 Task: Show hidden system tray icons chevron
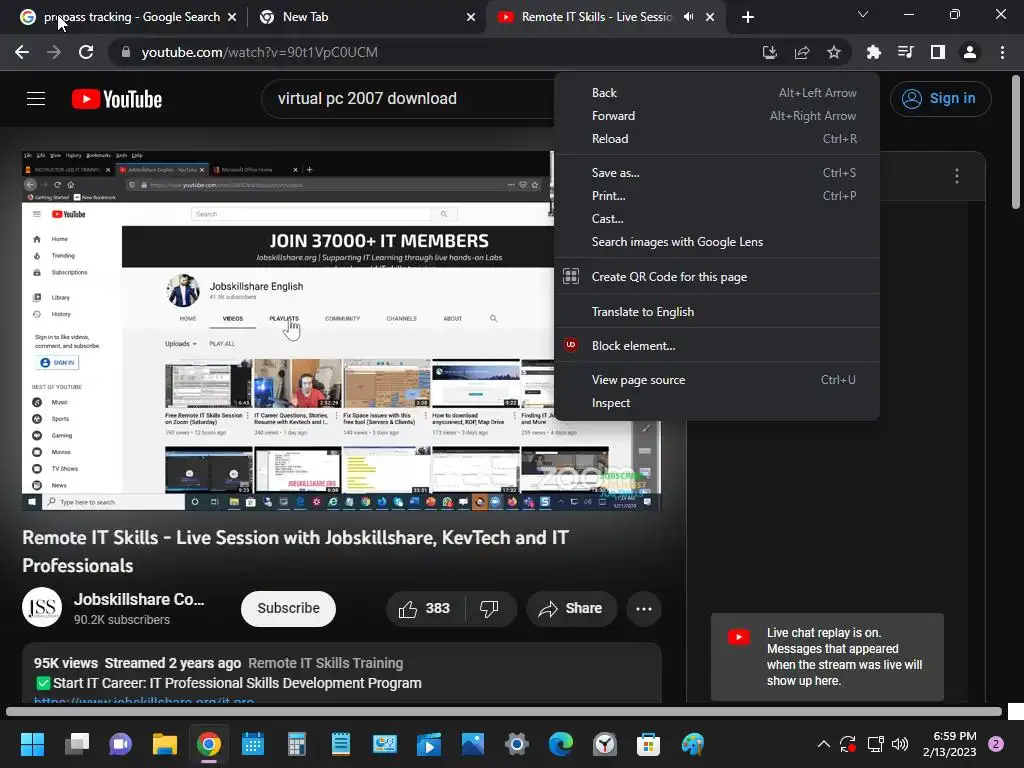pos(824,744)
